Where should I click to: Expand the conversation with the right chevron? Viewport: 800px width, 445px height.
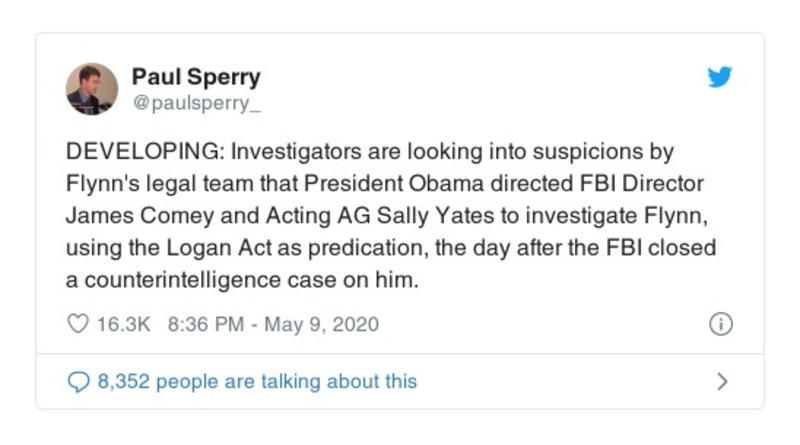pyautogui.click(x=723, y=381)
